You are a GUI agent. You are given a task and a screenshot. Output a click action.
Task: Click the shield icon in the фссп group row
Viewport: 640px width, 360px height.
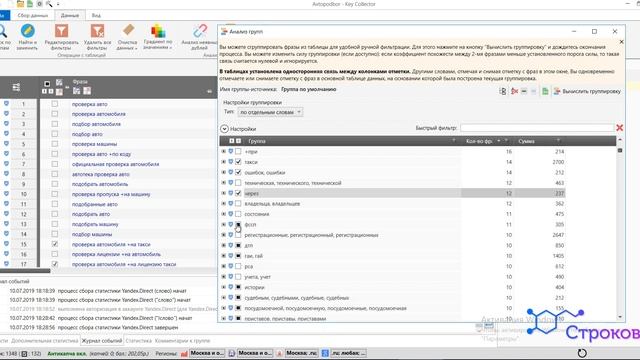pos(231,224)
